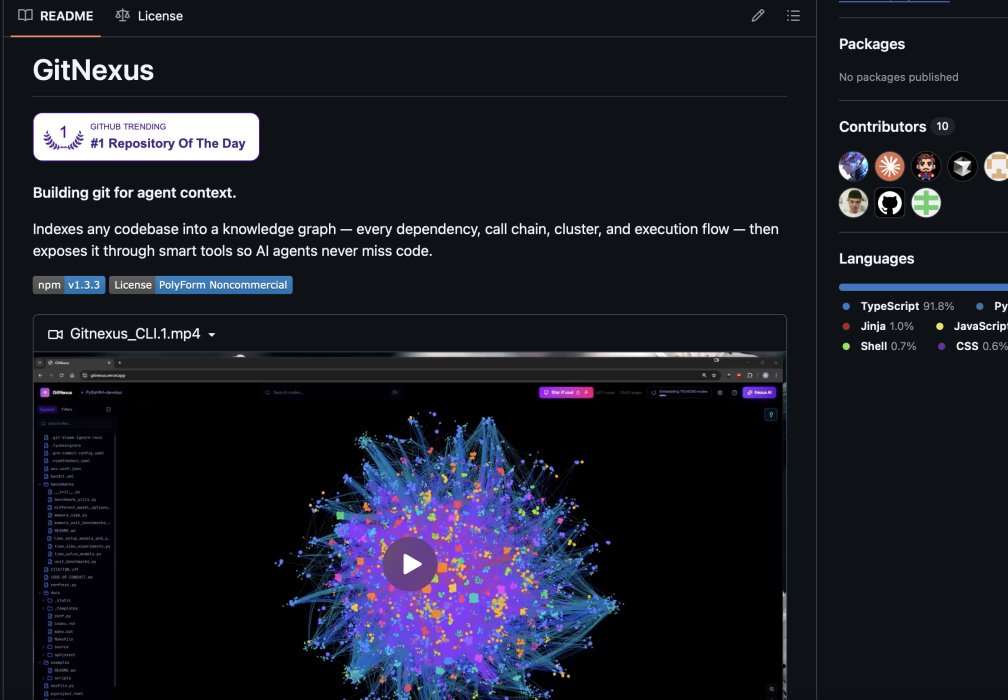Open the green identicon contributor avatar

(926, 202)
